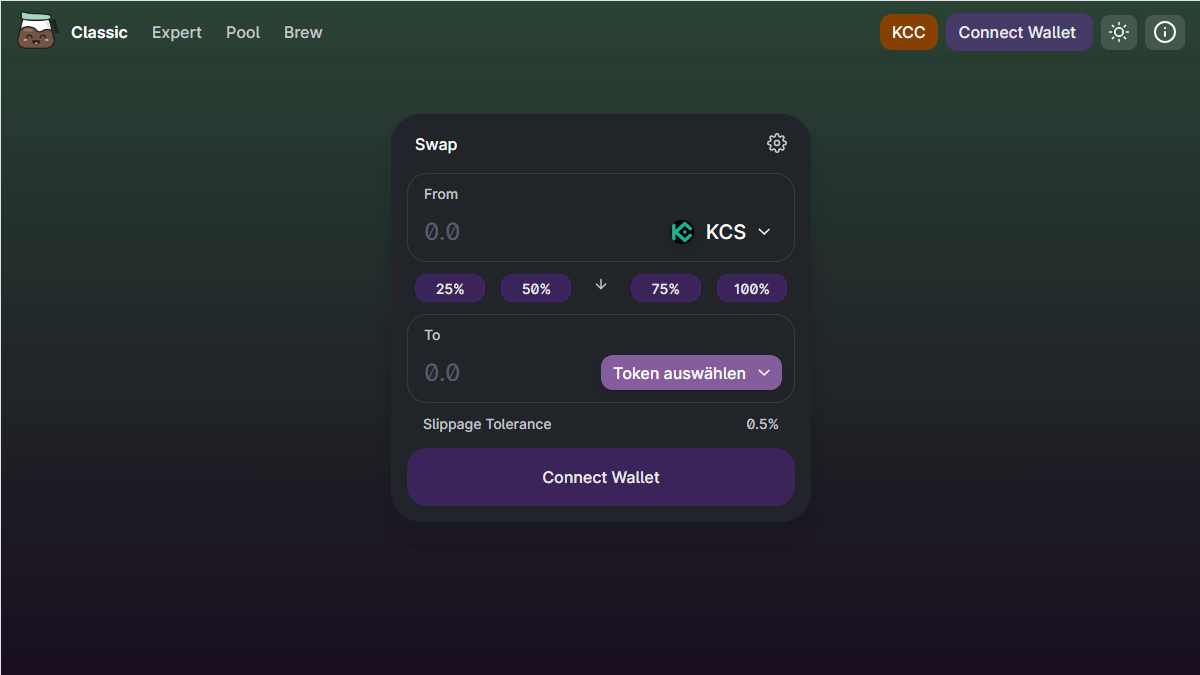Open the KCC network selector
The height and width of the screenshot is (675, 1200).
click(908, 32)
